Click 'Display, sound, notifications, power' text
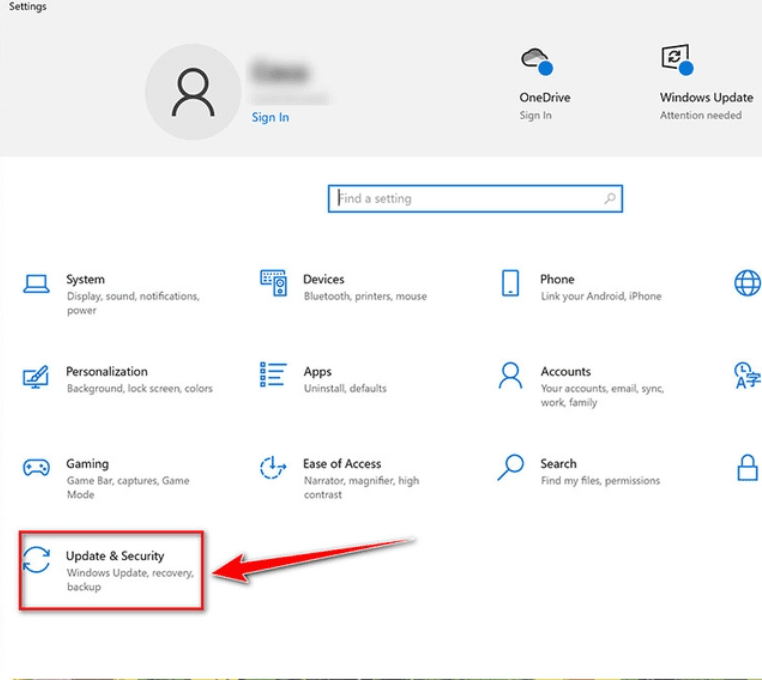 tap(133, 303)
